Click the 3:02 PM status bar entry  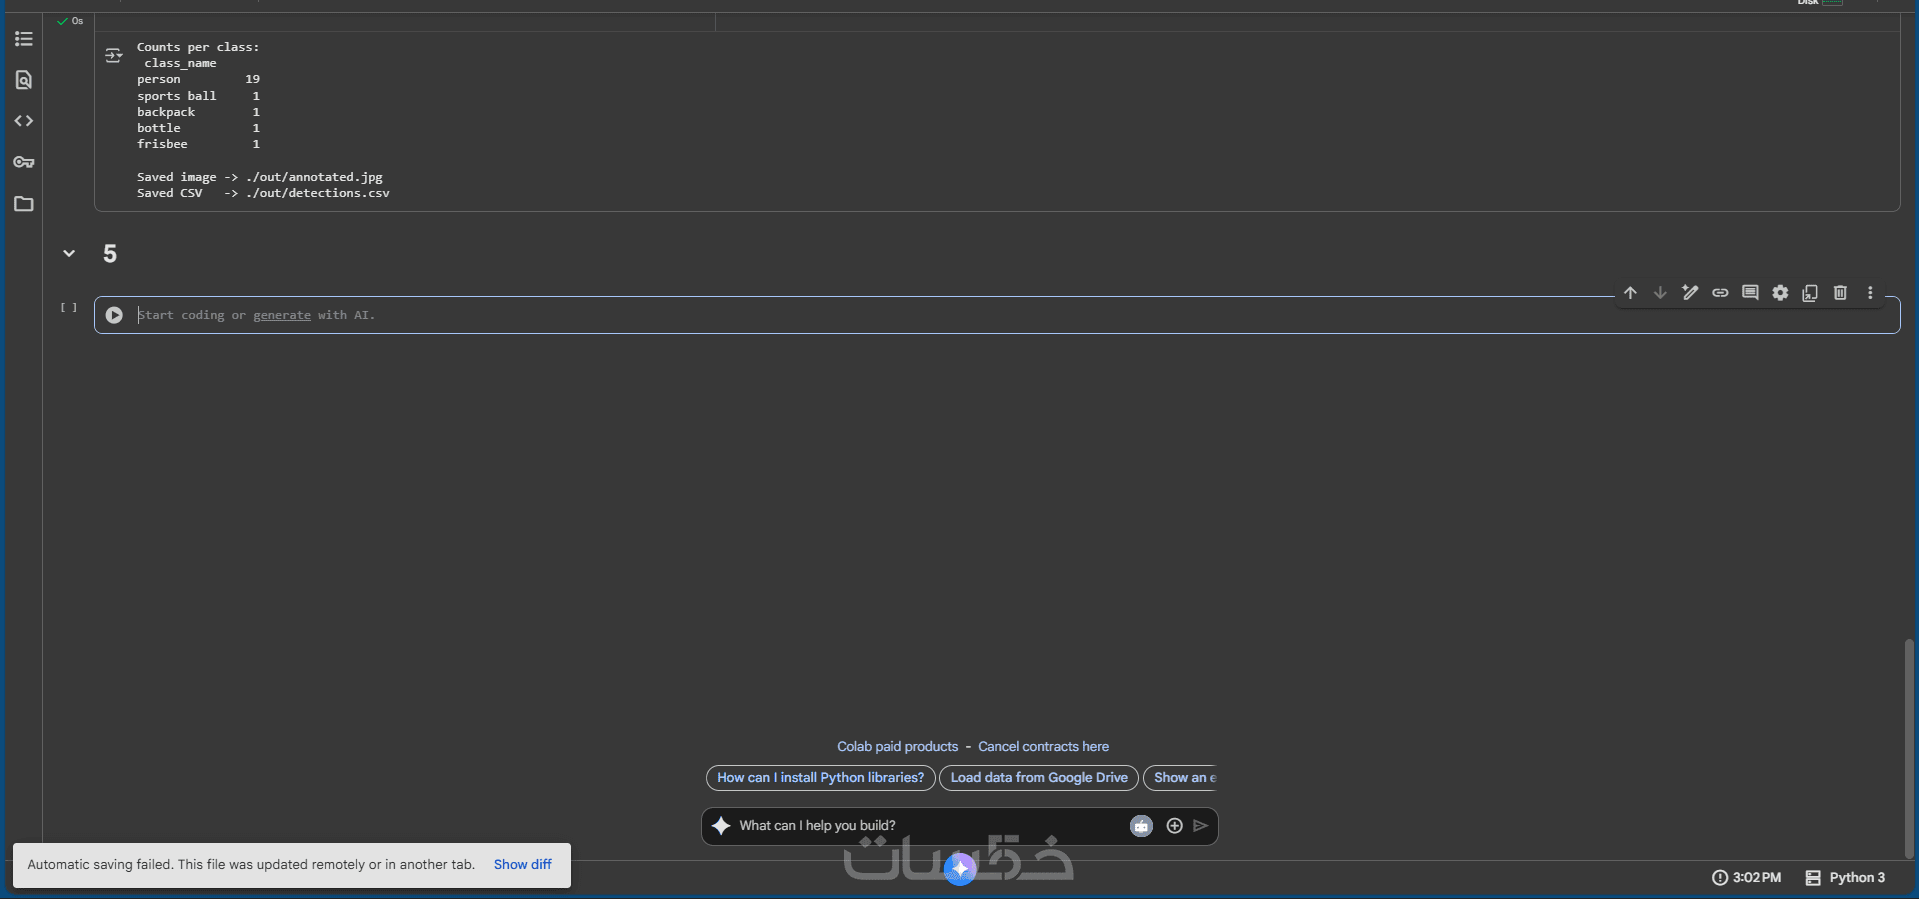point(1747,878)
